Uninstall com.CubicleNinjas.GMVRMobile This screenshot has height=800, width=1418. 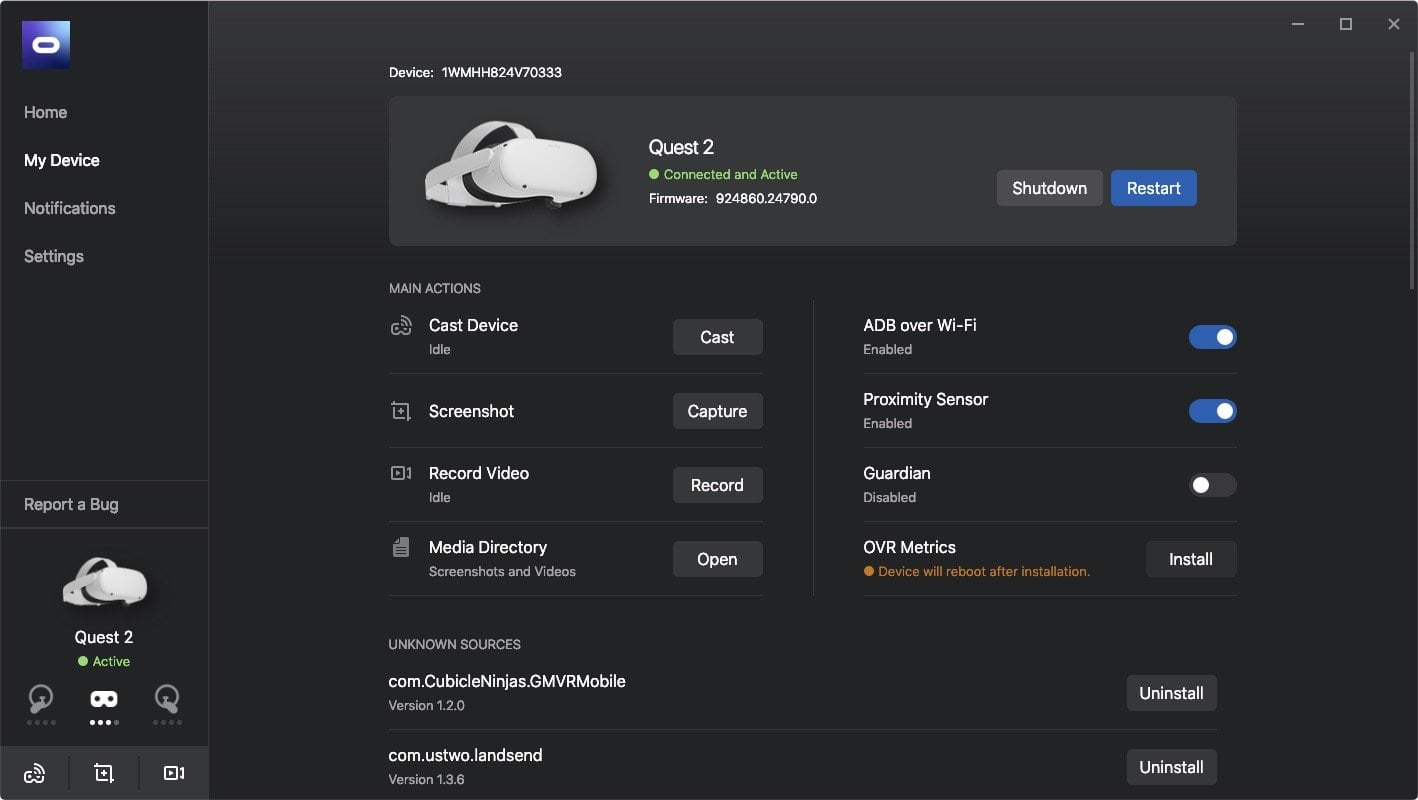pos(1172,693)
